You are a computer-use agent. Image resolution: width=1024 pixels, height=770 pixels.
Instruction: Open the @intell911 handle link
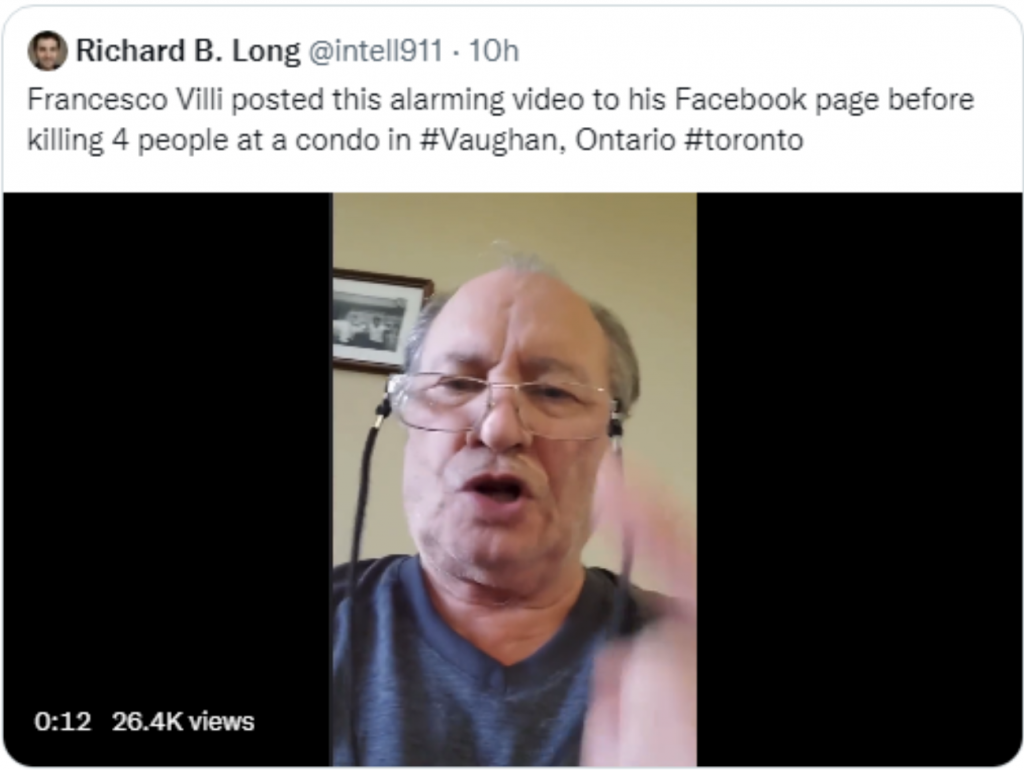[375, 51]
